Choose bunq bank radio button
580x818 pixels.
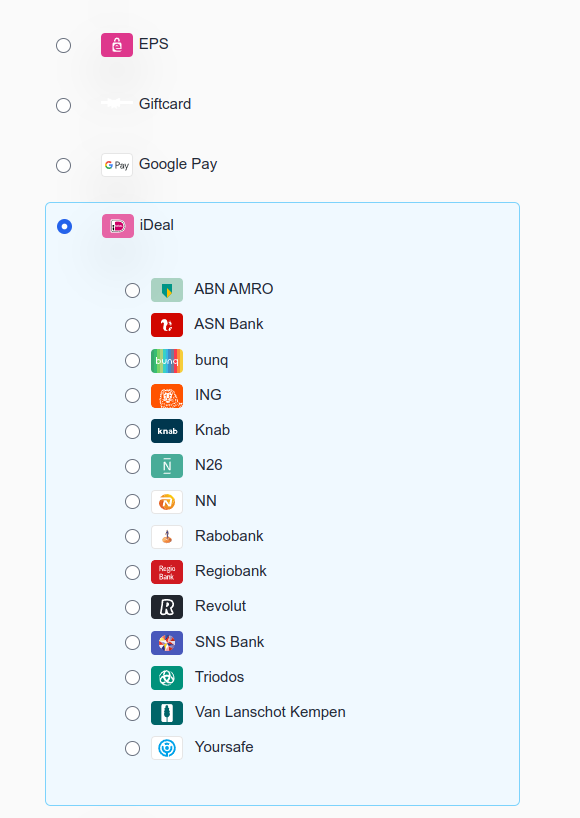[x=132, y=360]
